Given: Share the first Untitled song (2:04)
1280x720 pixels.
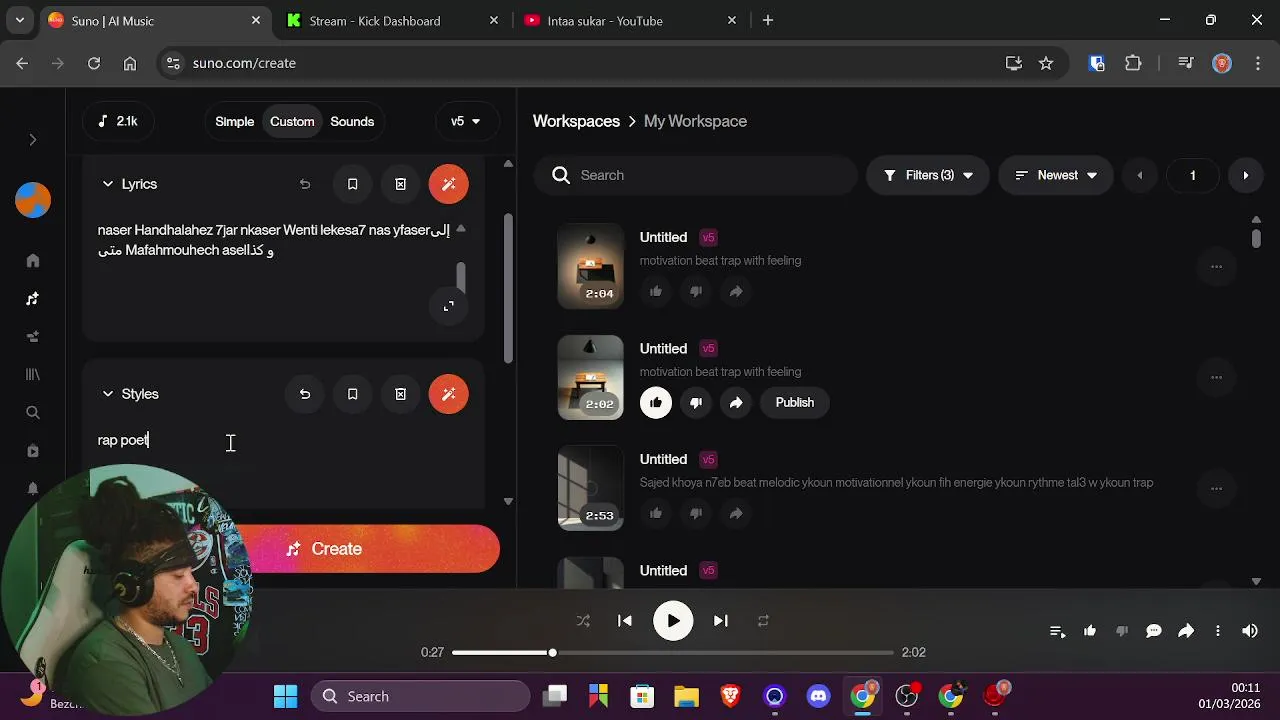Looking at the screenshot, I should click(736, 291).
